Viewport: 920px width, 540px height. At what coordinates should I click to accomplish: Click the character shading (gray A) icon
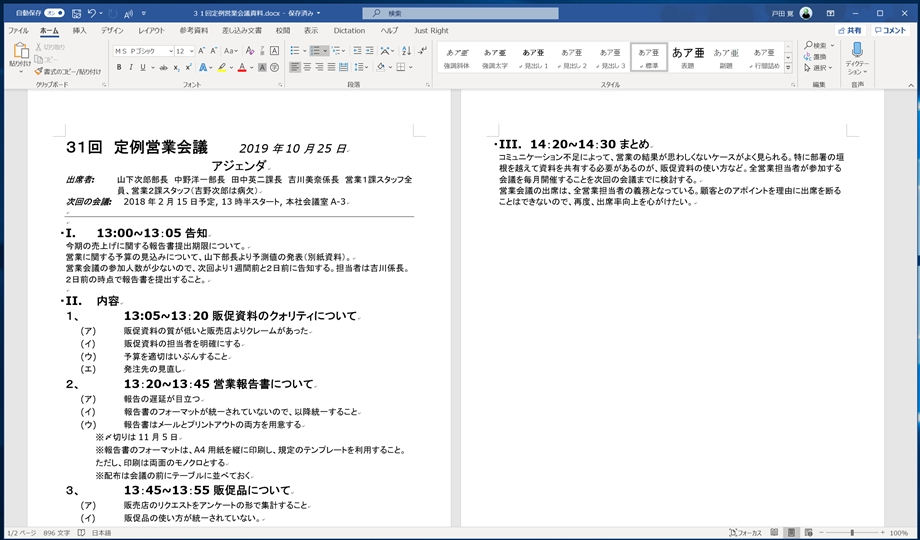[262, 68]
